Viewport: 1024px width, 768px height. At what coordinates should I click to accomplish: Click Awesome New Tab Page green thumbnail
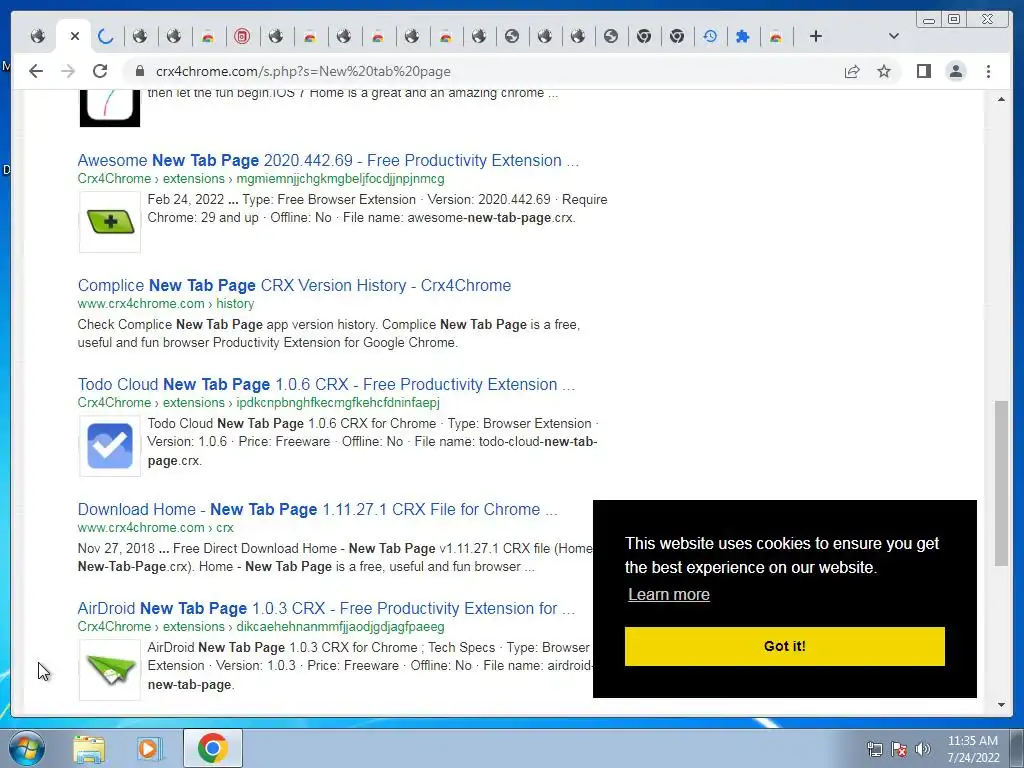pos(110,222)
